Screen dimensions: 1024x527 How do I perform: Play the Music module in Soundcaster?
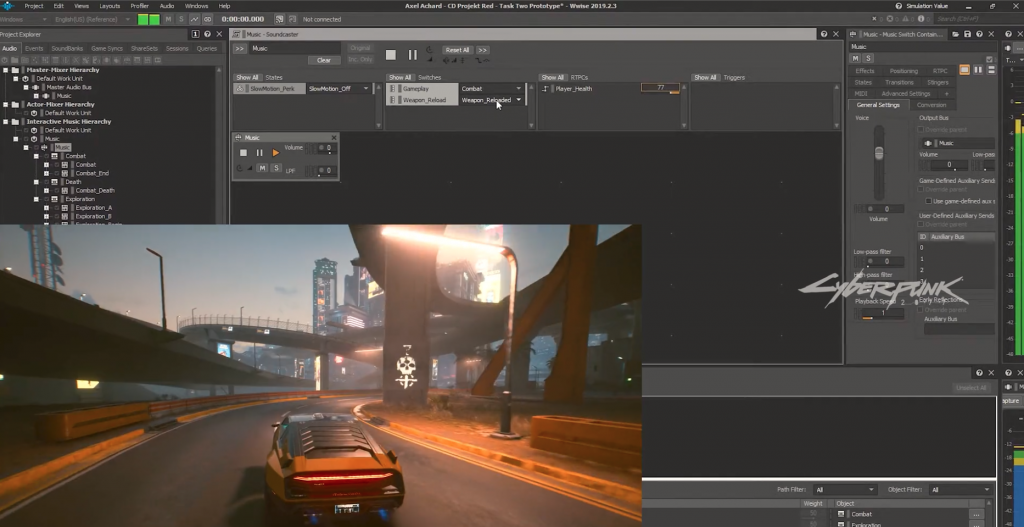(x=276, y=153)
